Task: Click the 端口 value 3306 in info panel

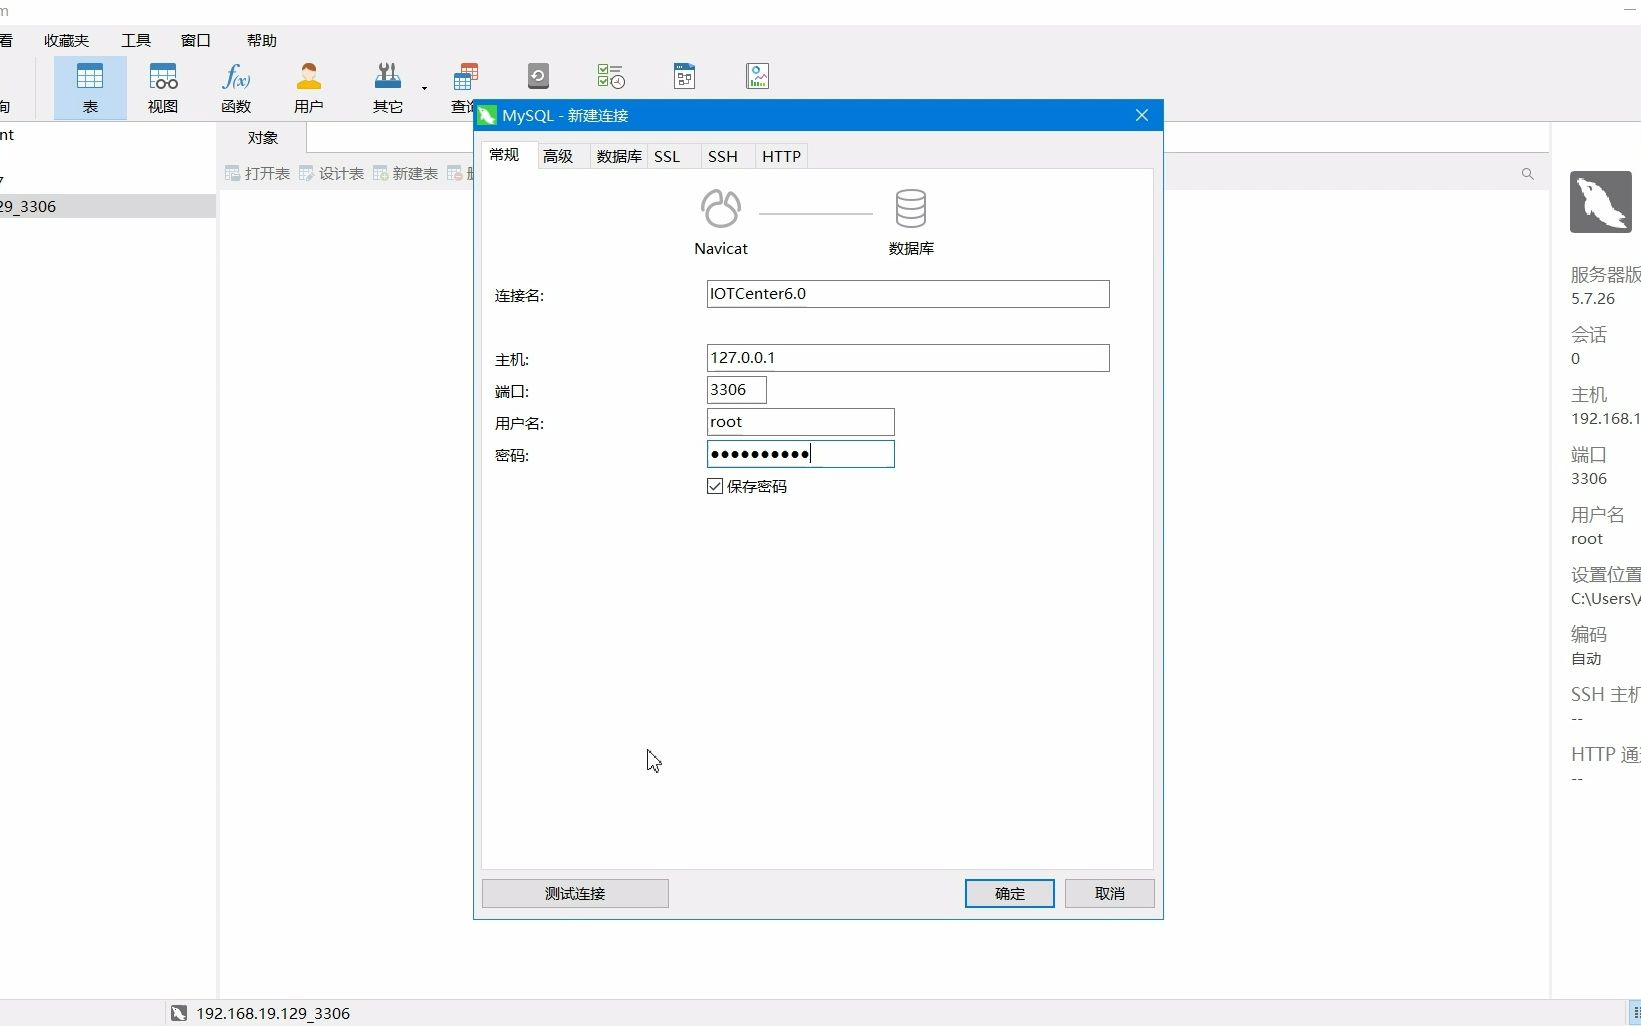Action: pyautogui.click(x=1589, y=478)
